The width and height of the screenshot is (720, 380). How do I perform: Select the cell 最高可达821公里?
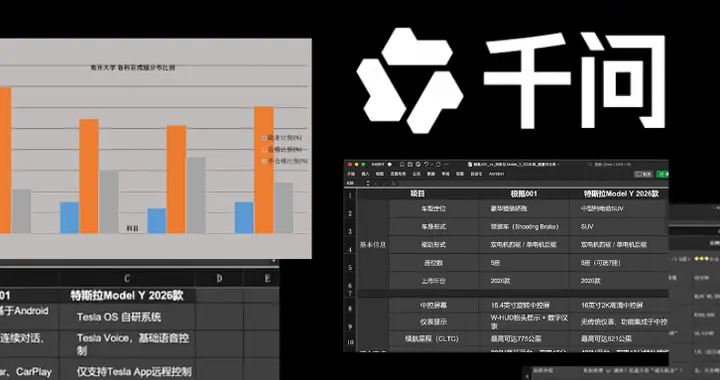pos(619,339)
